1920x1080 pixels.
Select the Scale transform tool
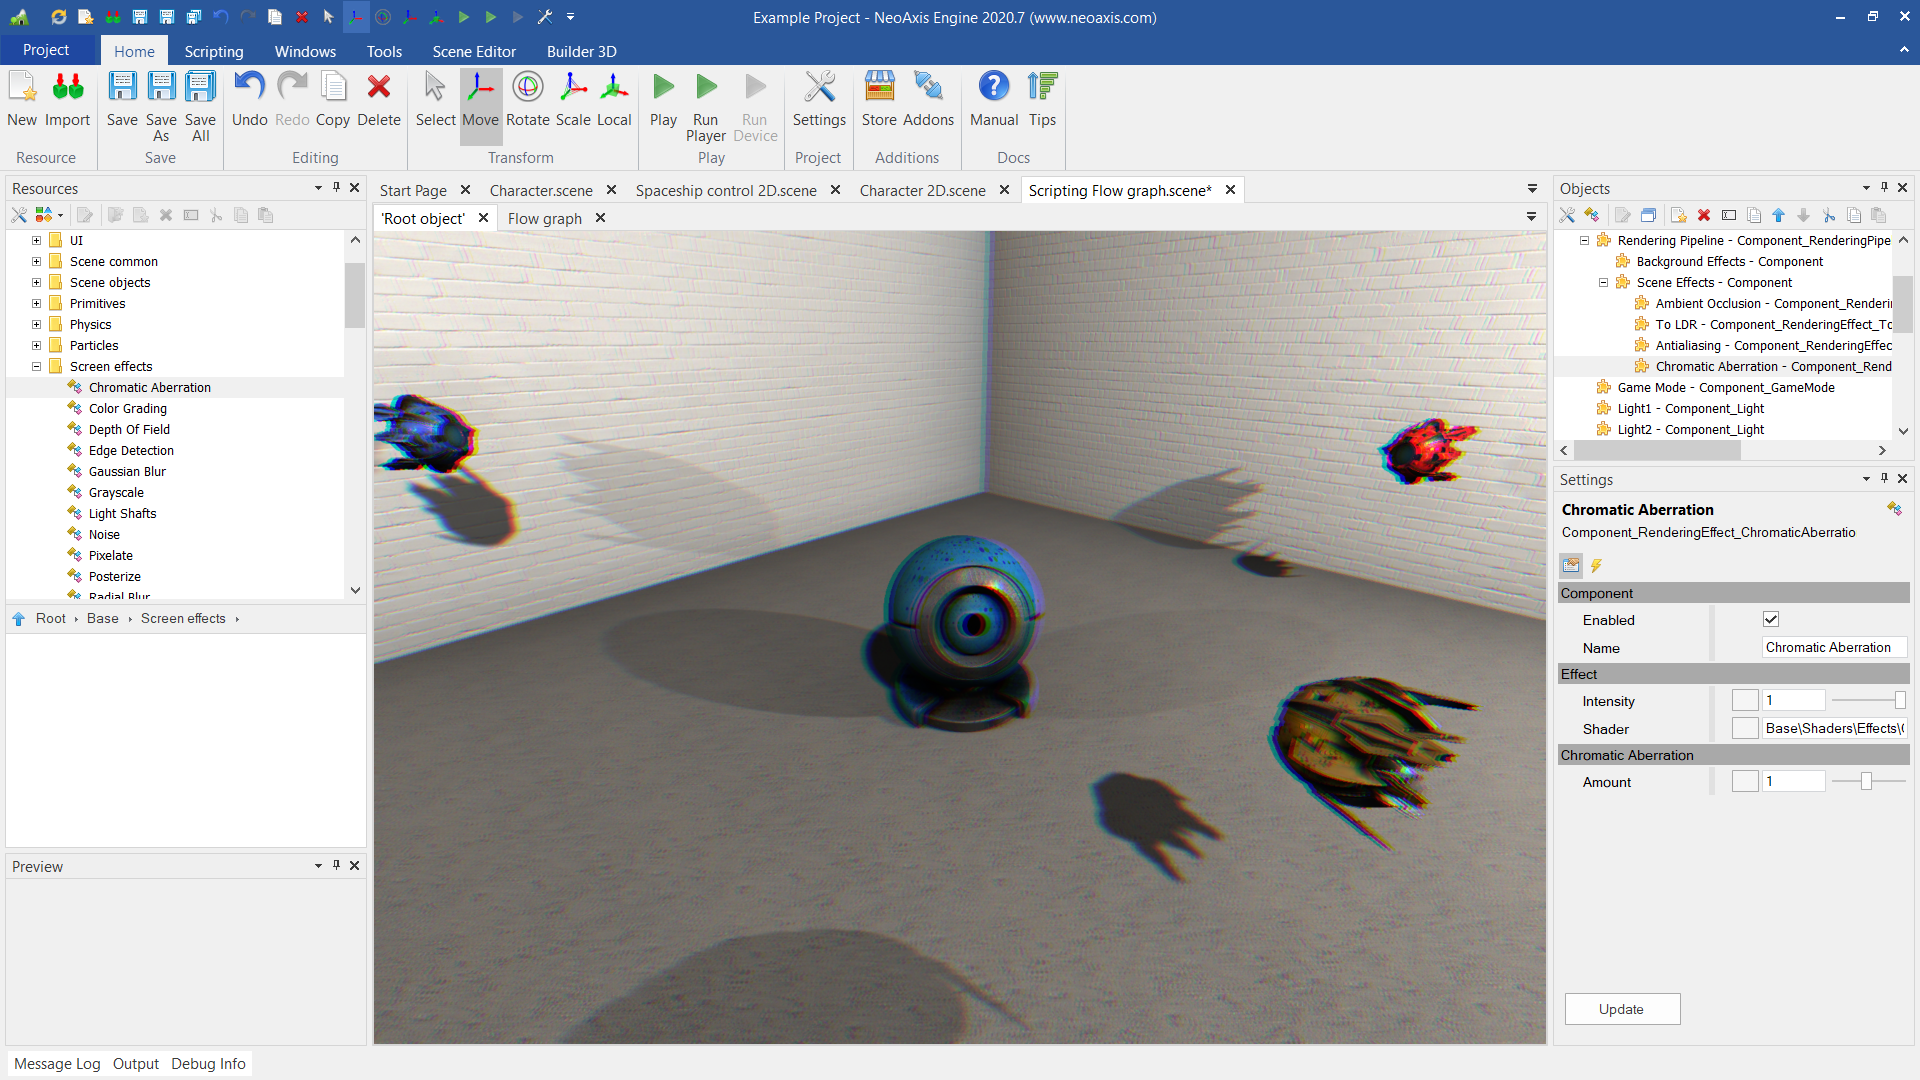click(573, 88)
